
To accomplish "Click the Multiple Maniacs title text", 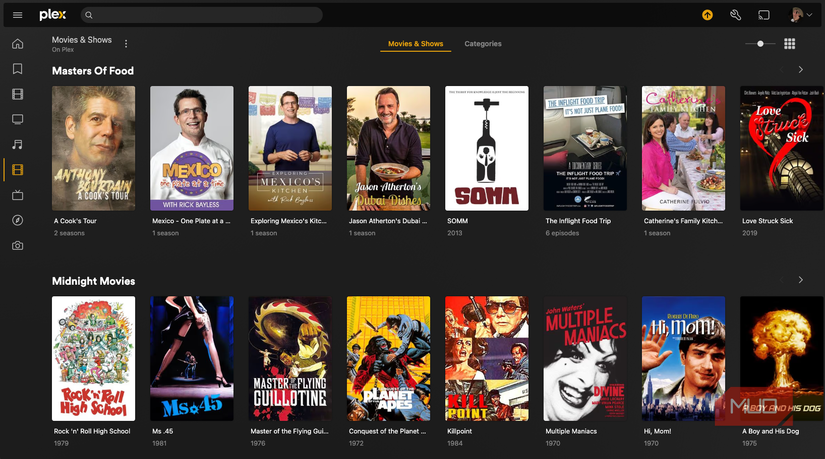I will tap(571, 431).
